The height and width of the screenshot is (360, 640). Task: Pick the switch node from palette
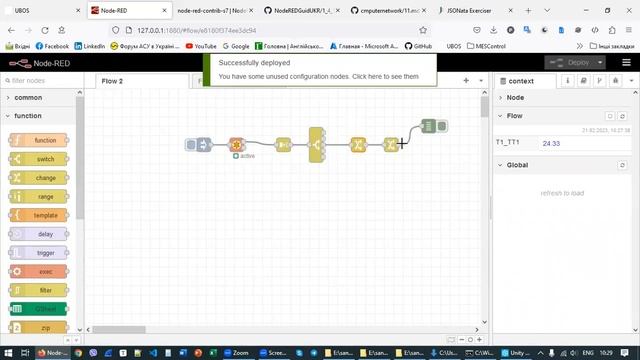[39, 159]
